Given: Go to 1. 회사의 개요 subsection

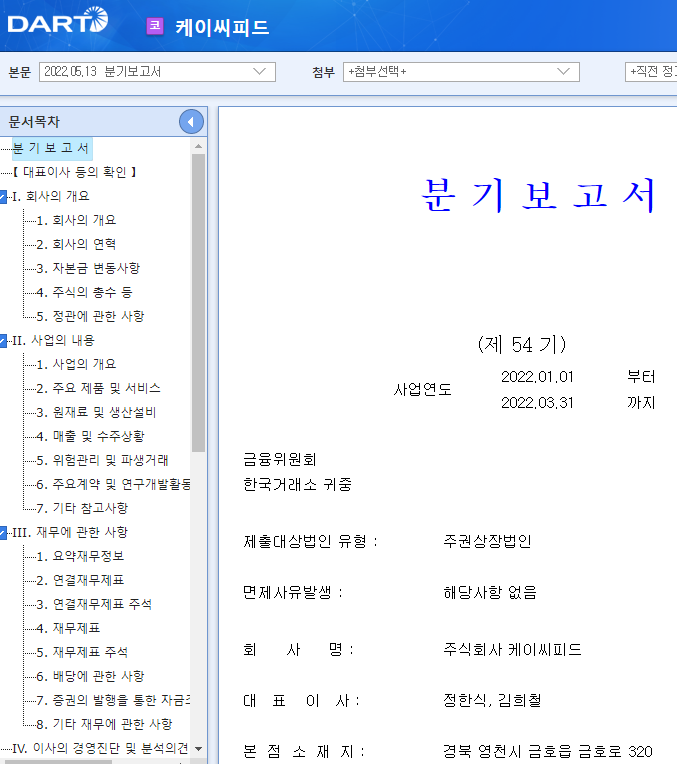Looking at the screenshot, I should coord(76,220).
